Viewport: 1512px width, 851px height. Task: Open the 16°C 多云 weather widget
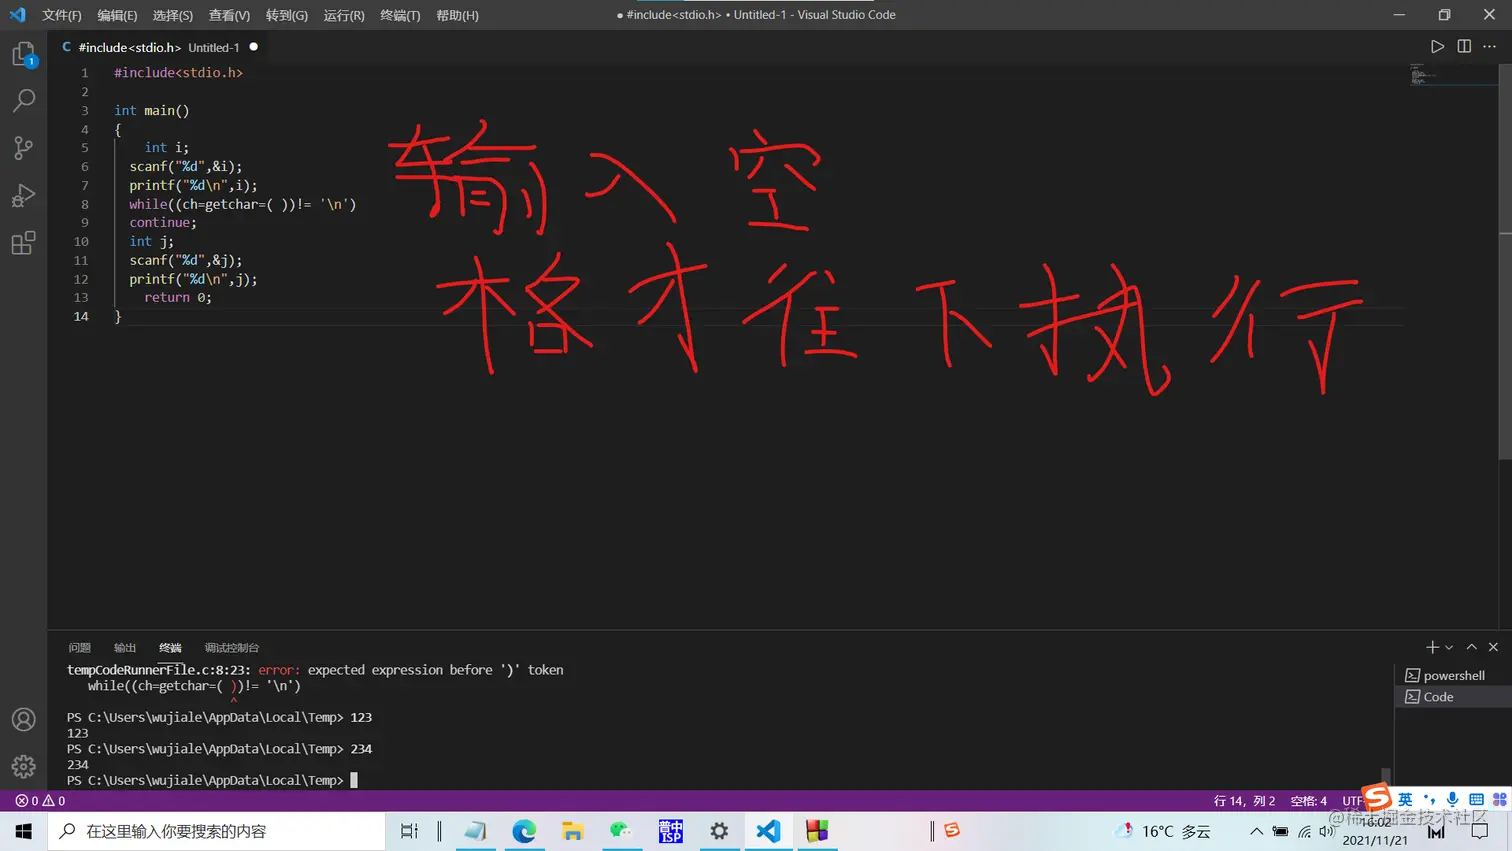pos(1163,831)
